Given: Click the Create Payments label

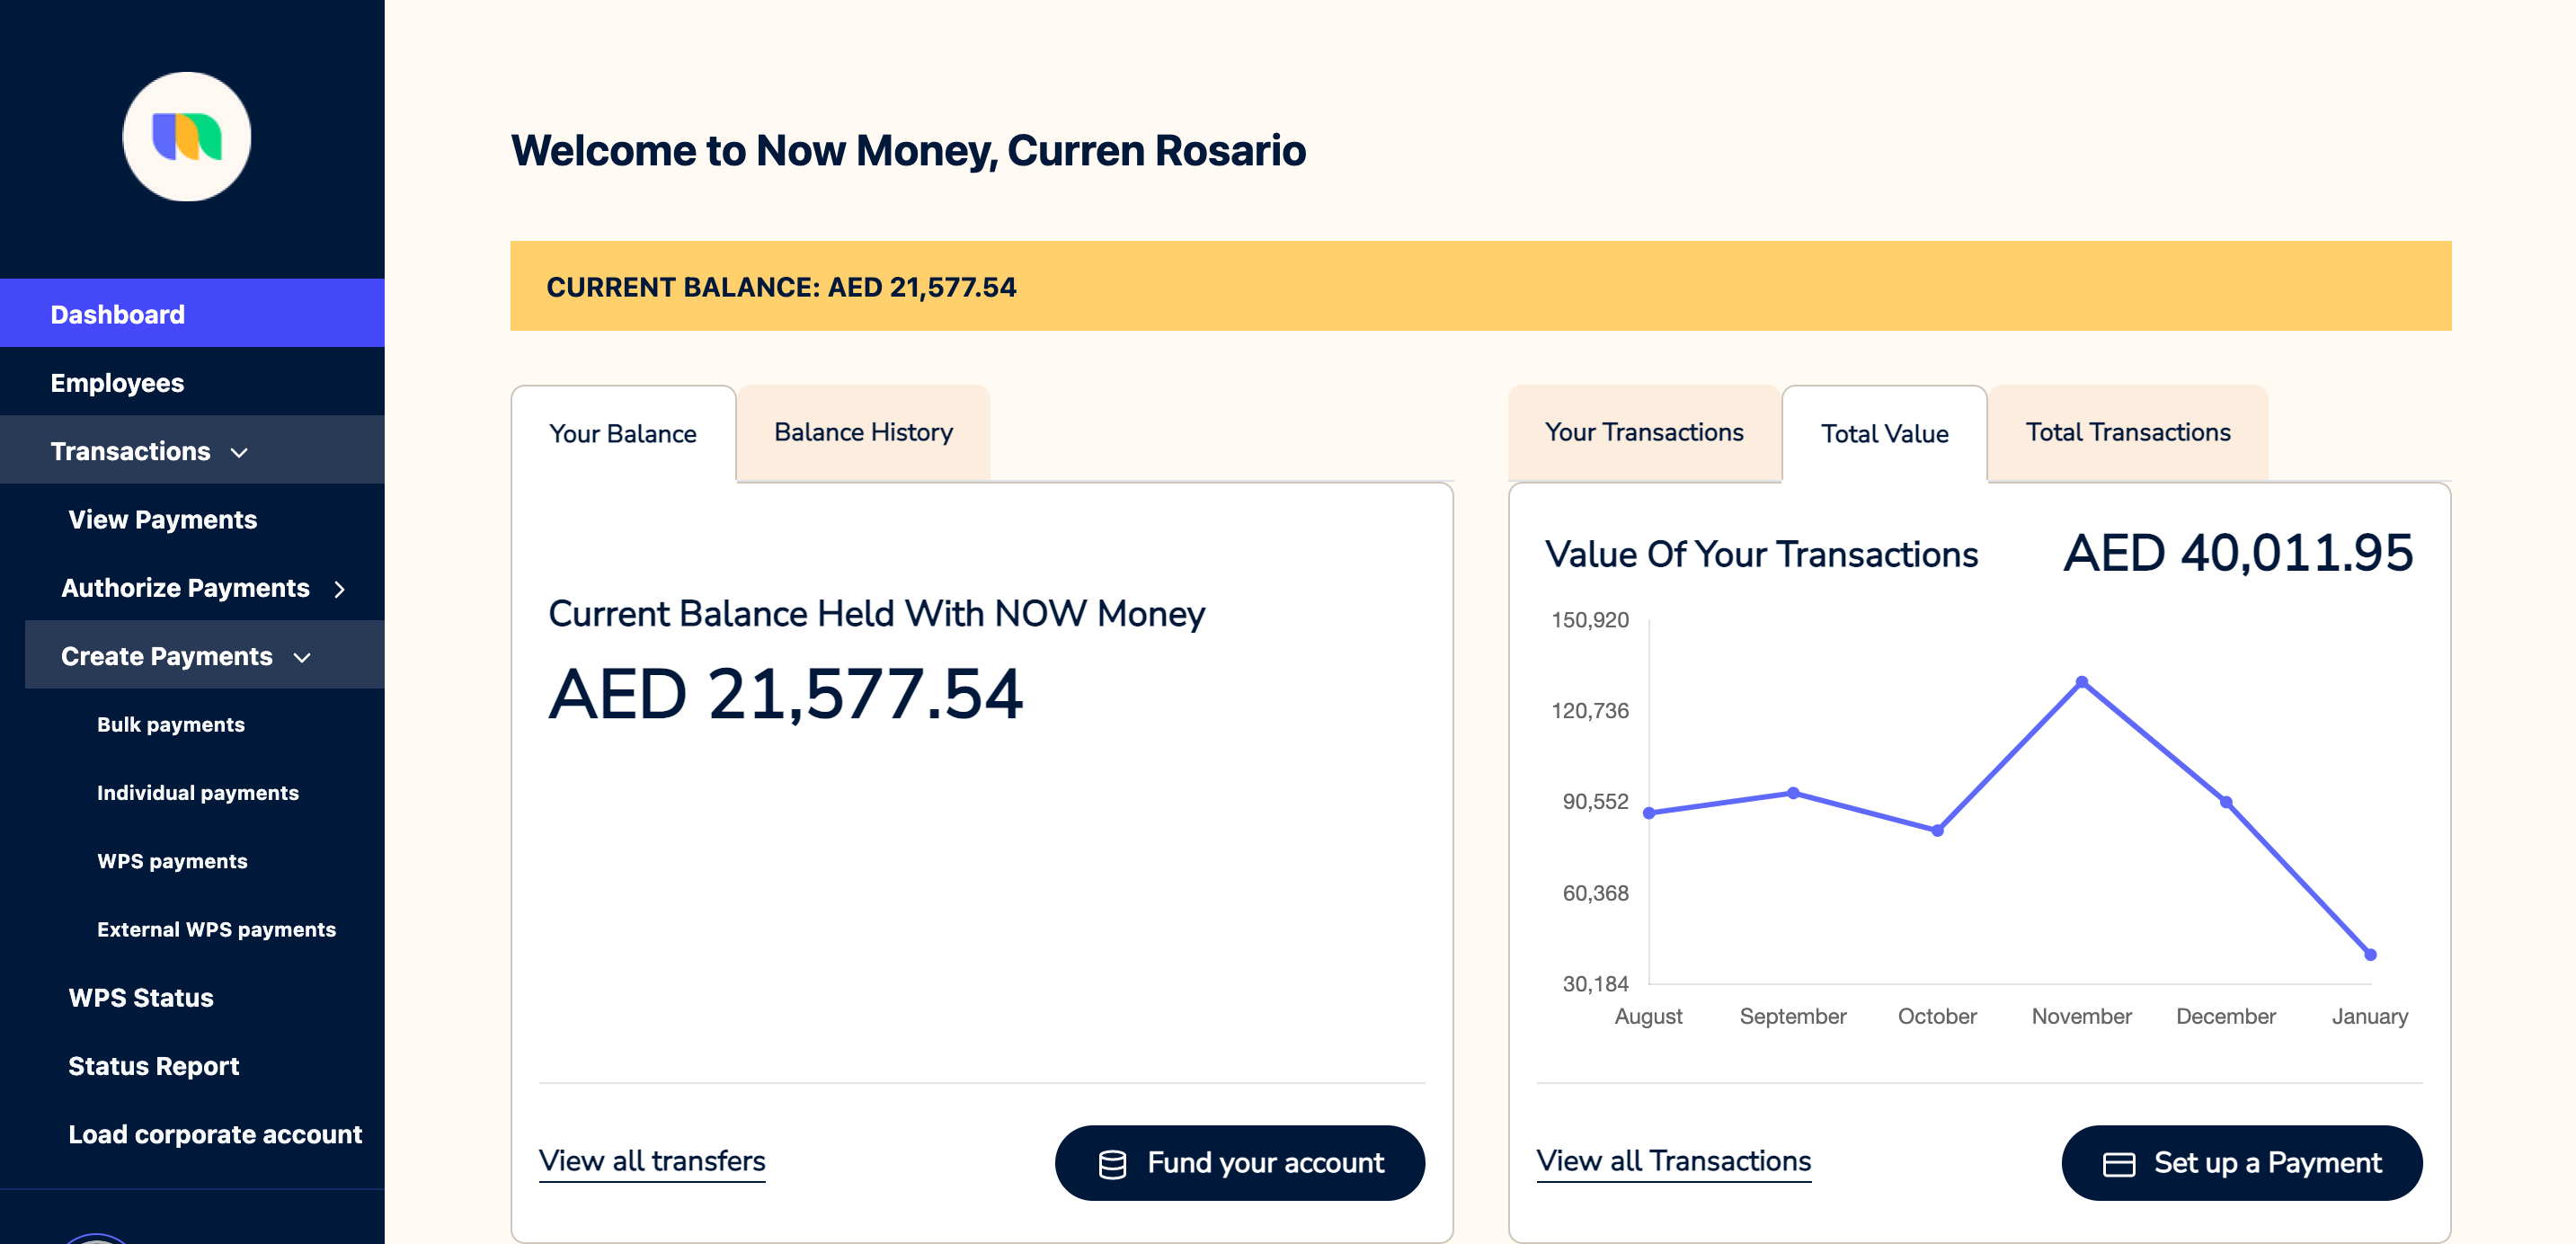Looking at the screenshot, I should click(167, 656).
